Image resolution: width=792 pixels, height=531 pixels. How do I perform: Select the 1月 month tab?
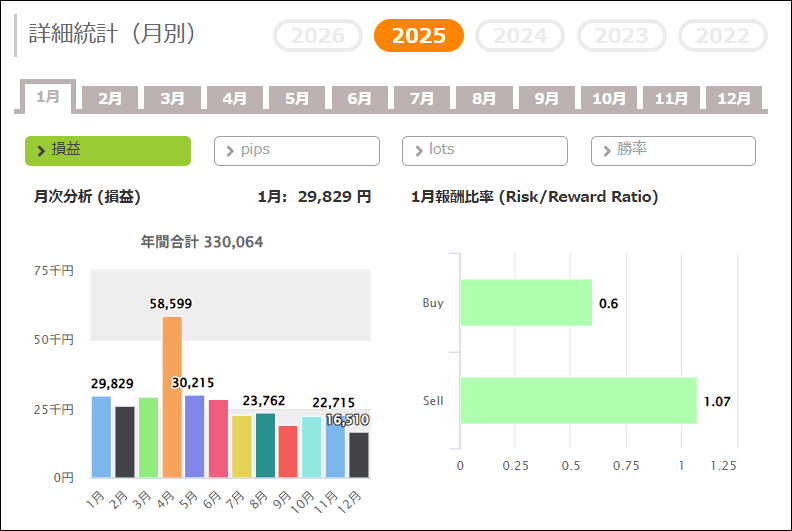pos(48,97)
